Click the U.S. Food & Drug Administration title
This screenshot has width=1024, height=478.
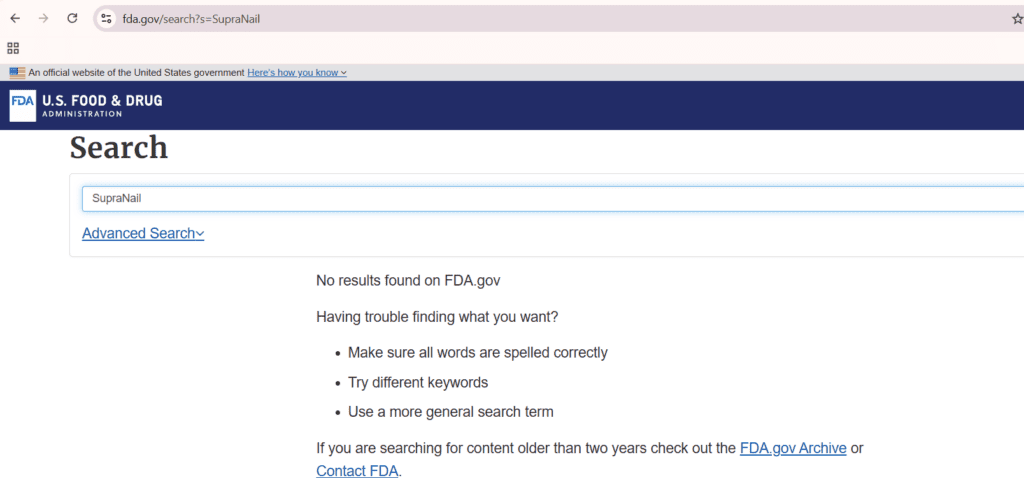102,105
